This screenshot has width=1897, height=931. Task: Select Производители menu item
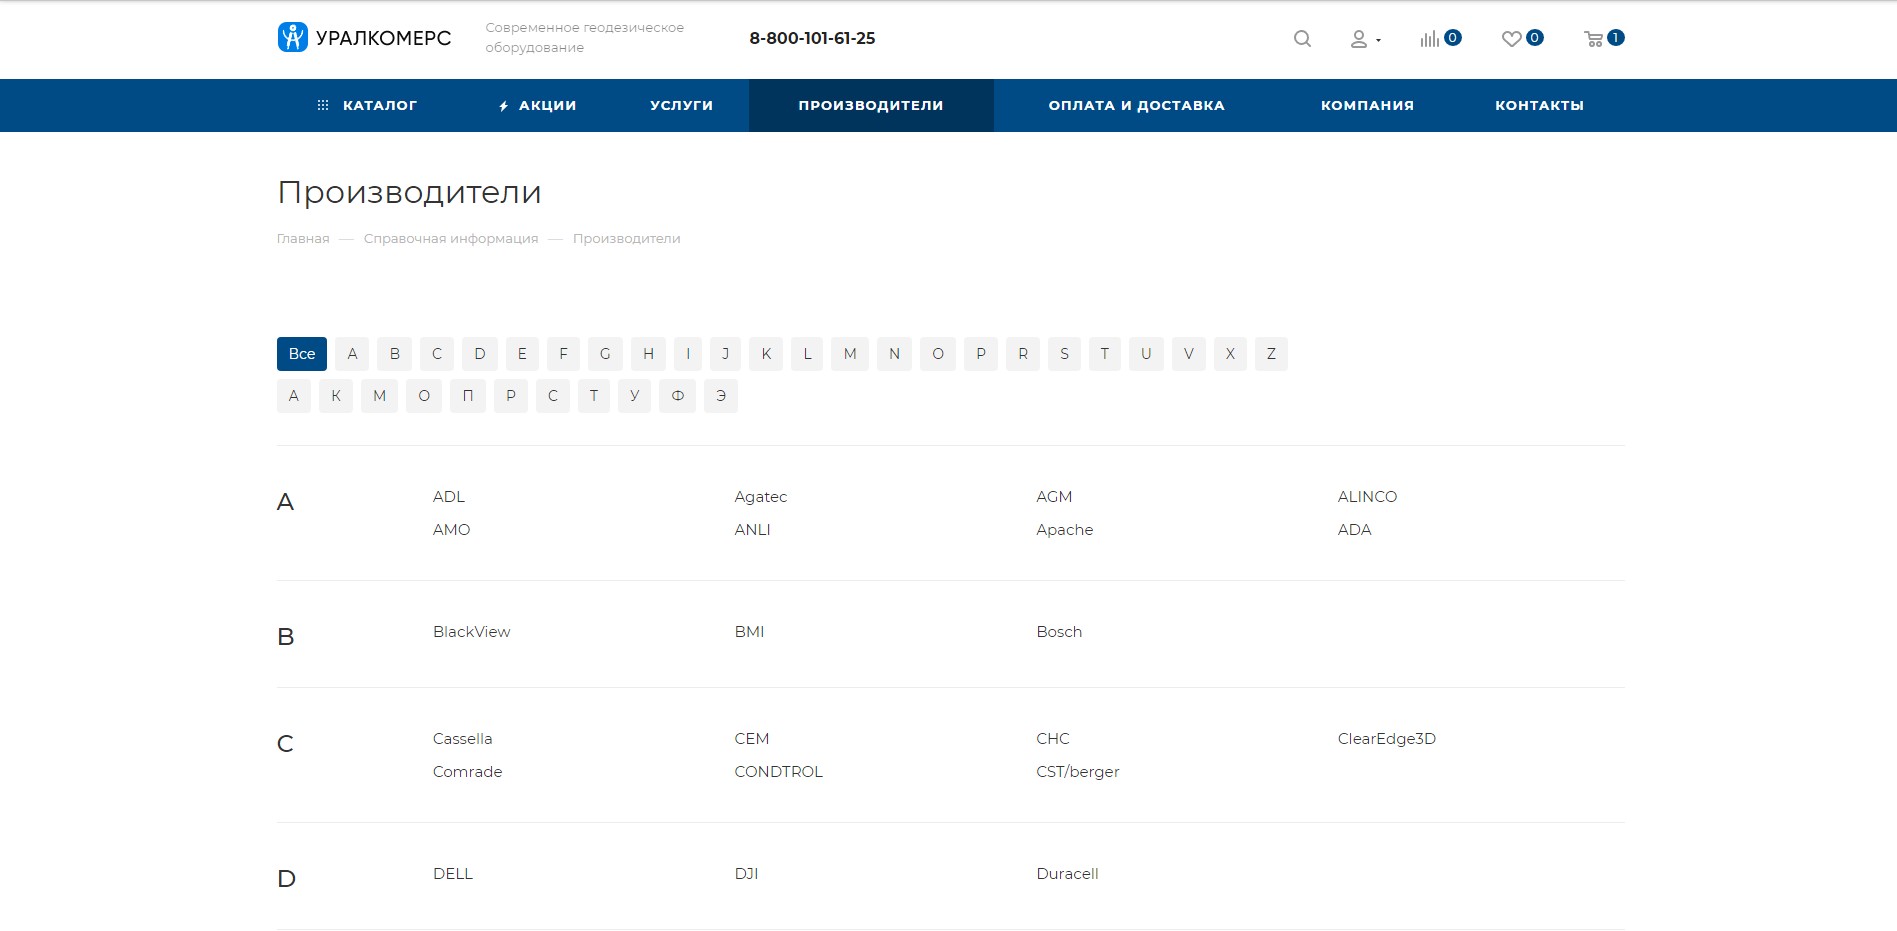tap(871, 105)
